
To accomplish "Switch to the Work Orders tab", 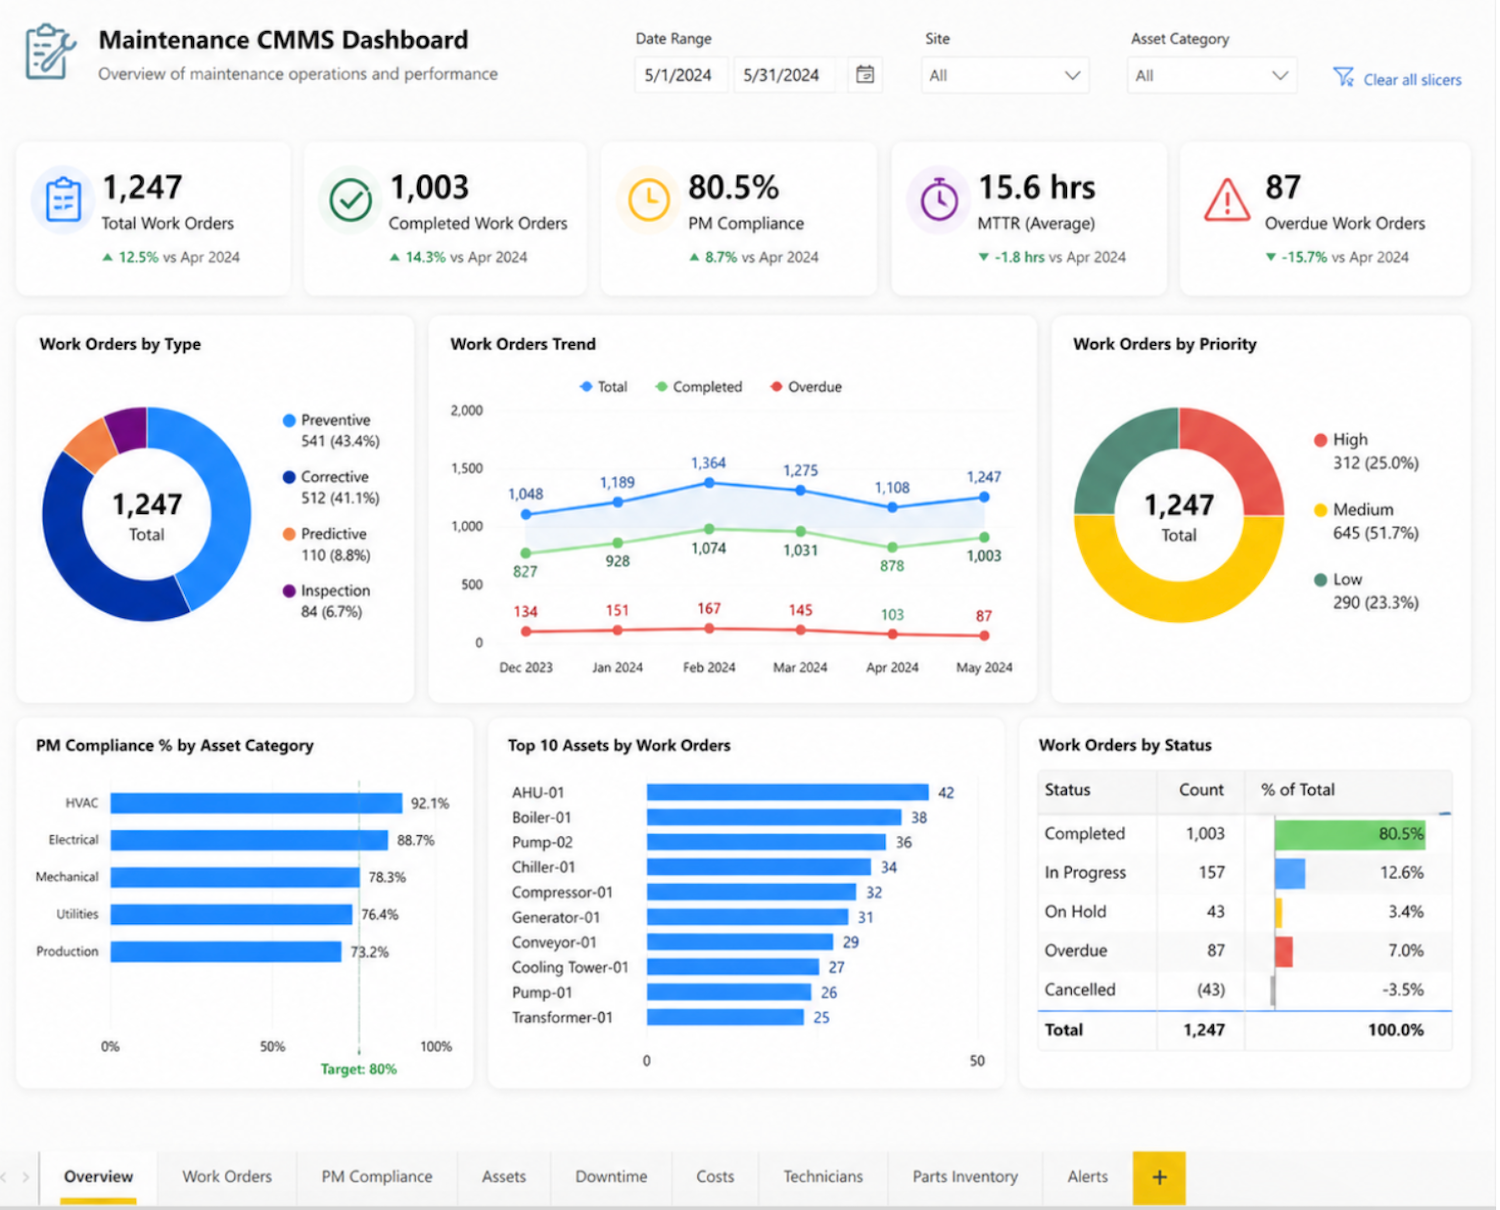I will coord(227,1177).
